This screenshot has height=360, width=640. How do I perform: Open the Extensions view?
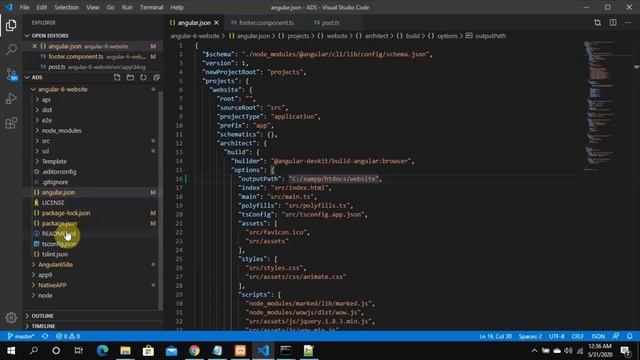pos(11,123)
